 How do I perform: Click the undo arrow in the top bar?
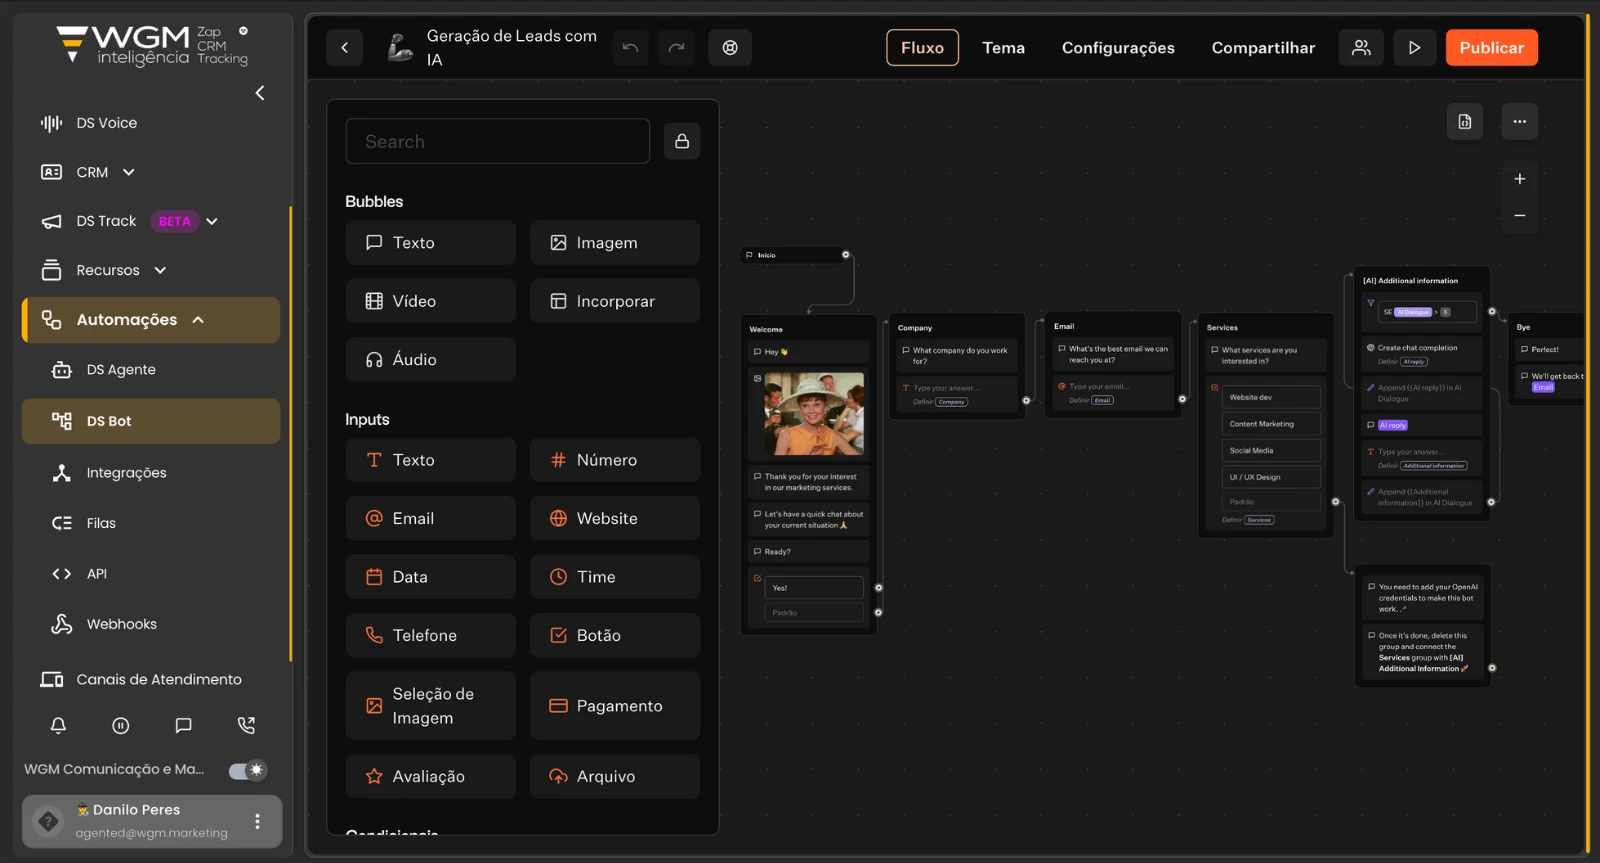click(x=630, y=47)
